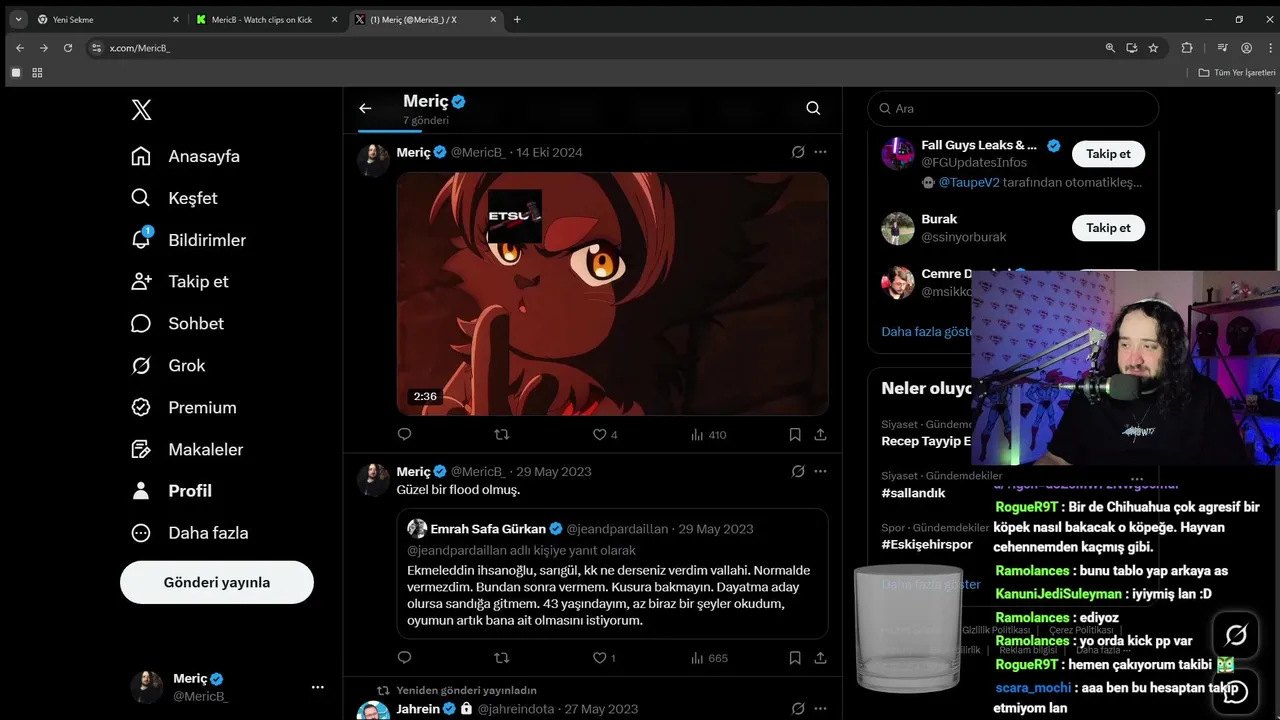1280x720 pixels.
Task: Open Jahrein's profile name link
Action: tap(418, 709)
